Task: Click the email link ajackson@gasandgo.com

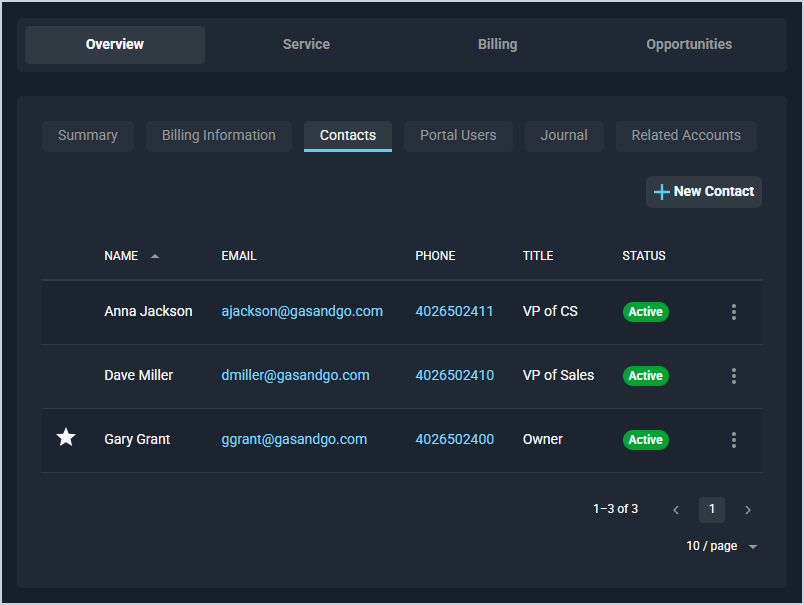Action: pos(302,311)
